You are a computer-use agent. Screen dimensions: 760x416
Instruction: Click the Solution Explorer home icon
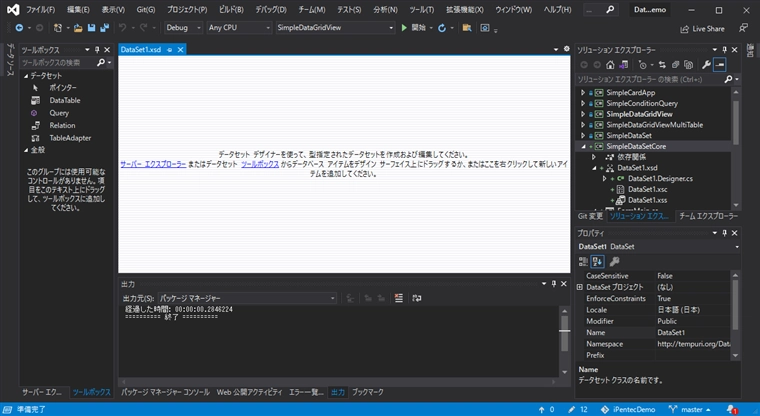click(x=610, y=64)
